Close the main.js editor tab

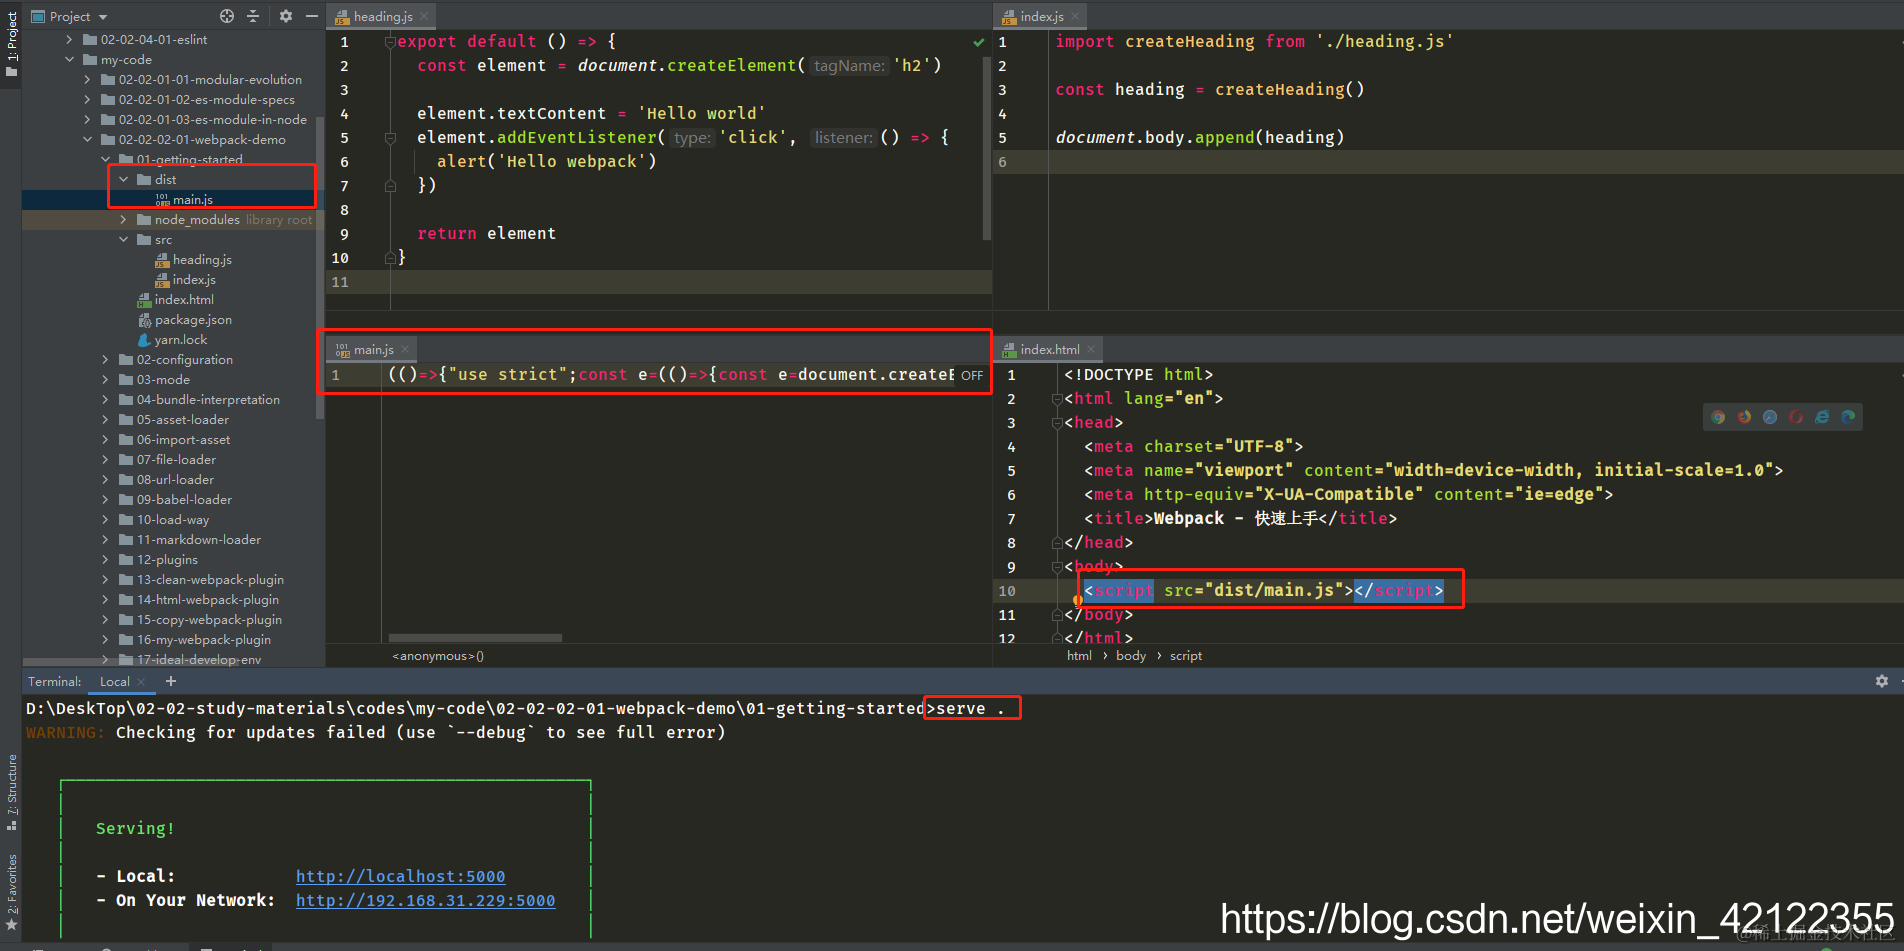pos(405,349)
